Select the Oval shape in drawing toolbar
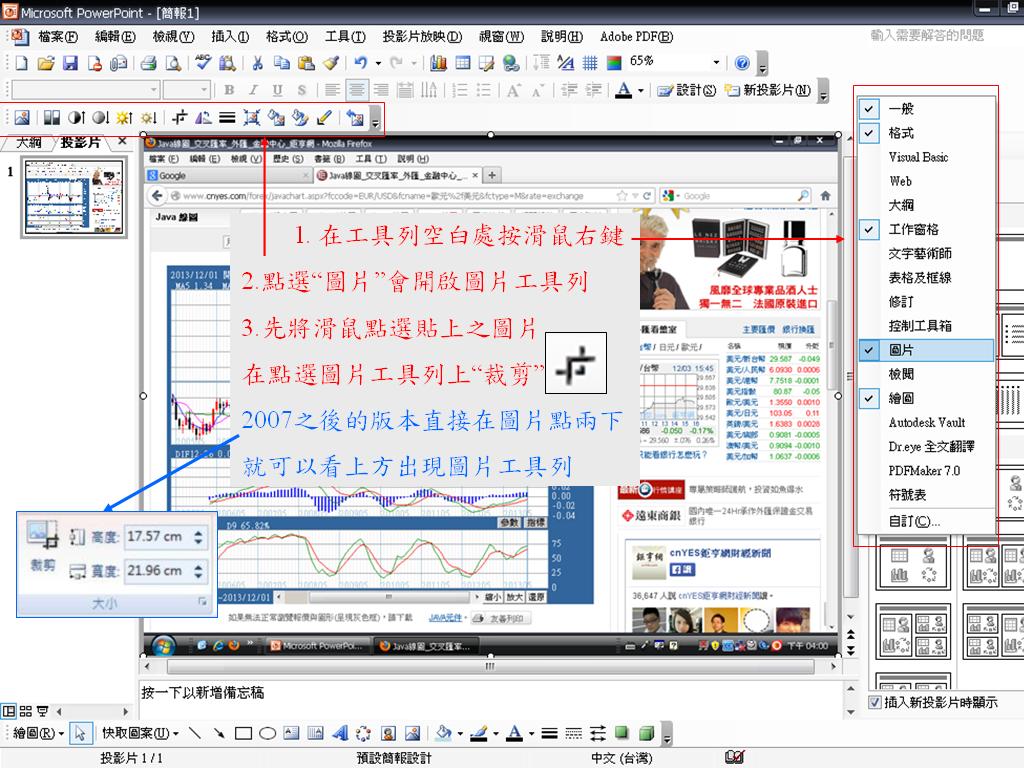The width and height of the screenshot is (1024, 768). 267,733
